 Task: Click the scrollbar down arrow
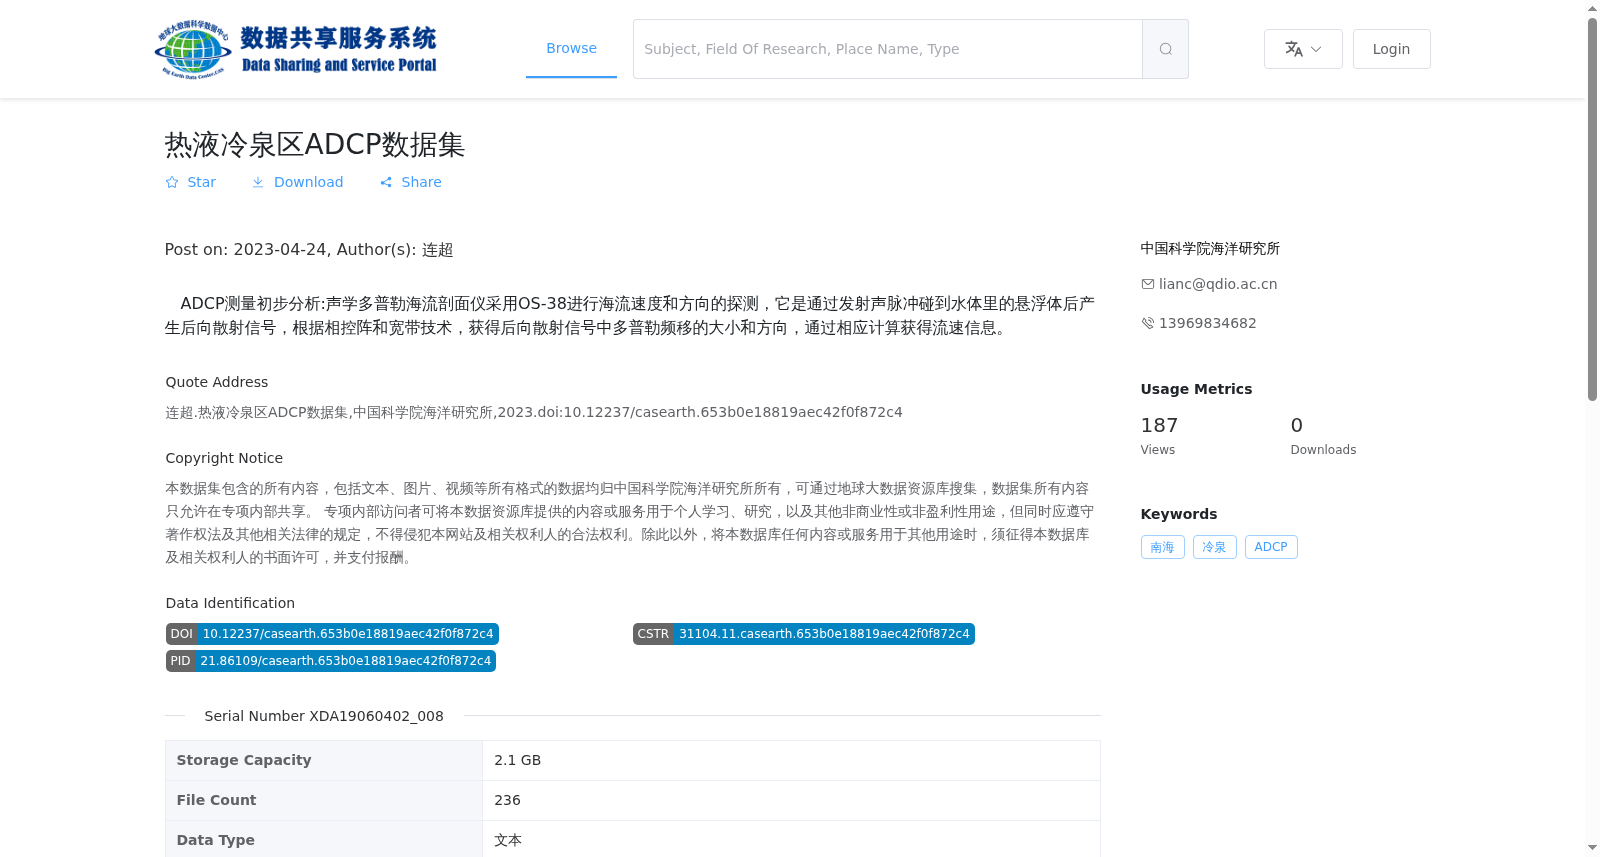pyautogui.click(x=1592, y=848)
